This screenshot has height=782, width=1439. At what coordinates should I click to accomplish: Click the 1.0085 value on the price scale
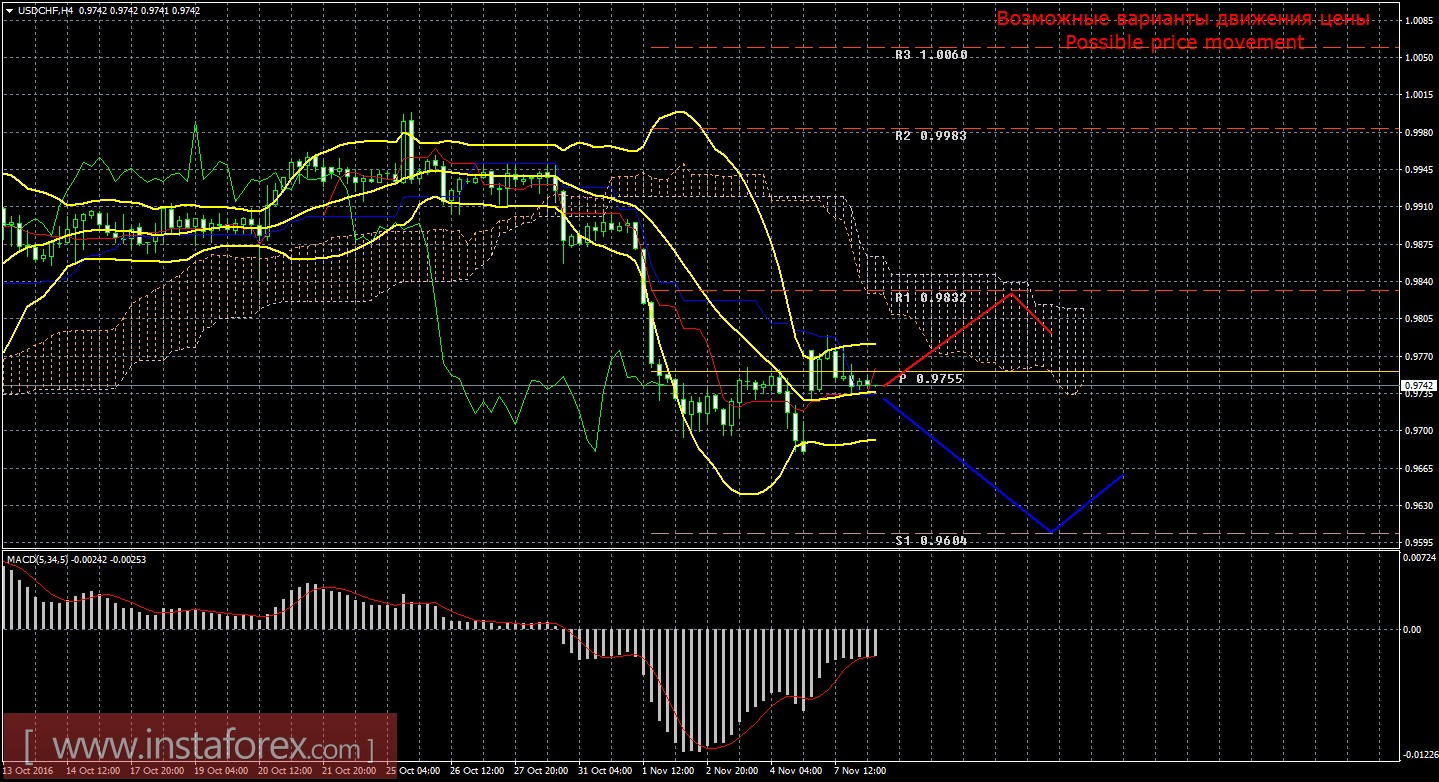tap(1420, 20)
